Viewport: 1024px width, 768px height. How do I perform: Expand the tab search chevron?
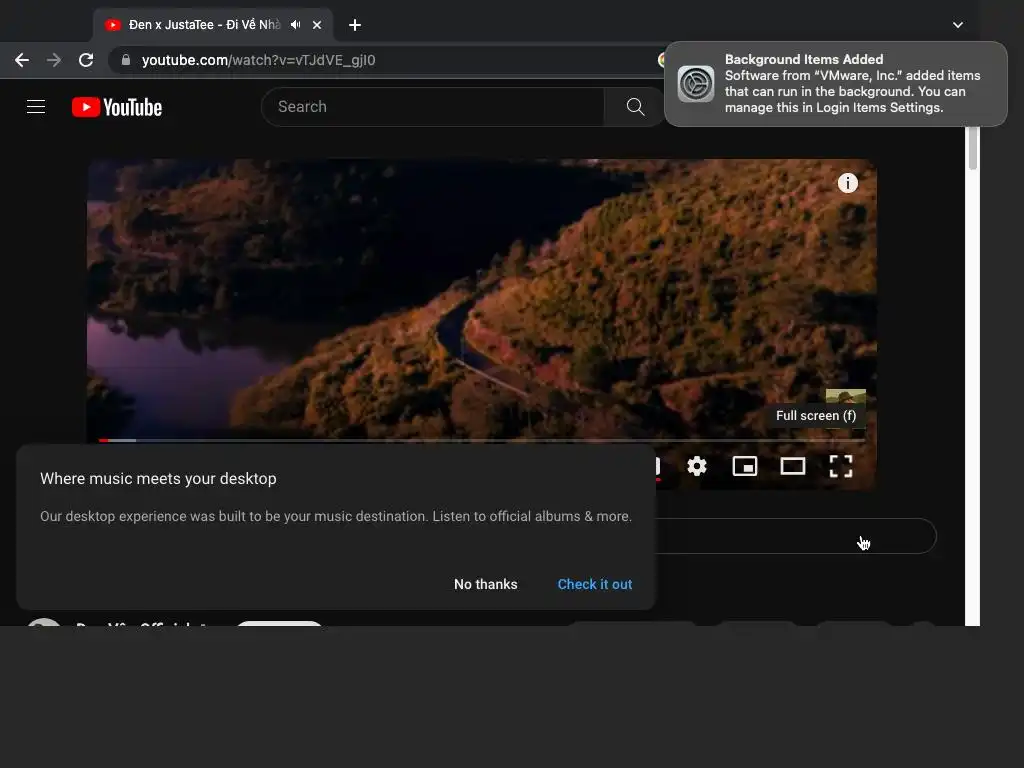[957, 25]
